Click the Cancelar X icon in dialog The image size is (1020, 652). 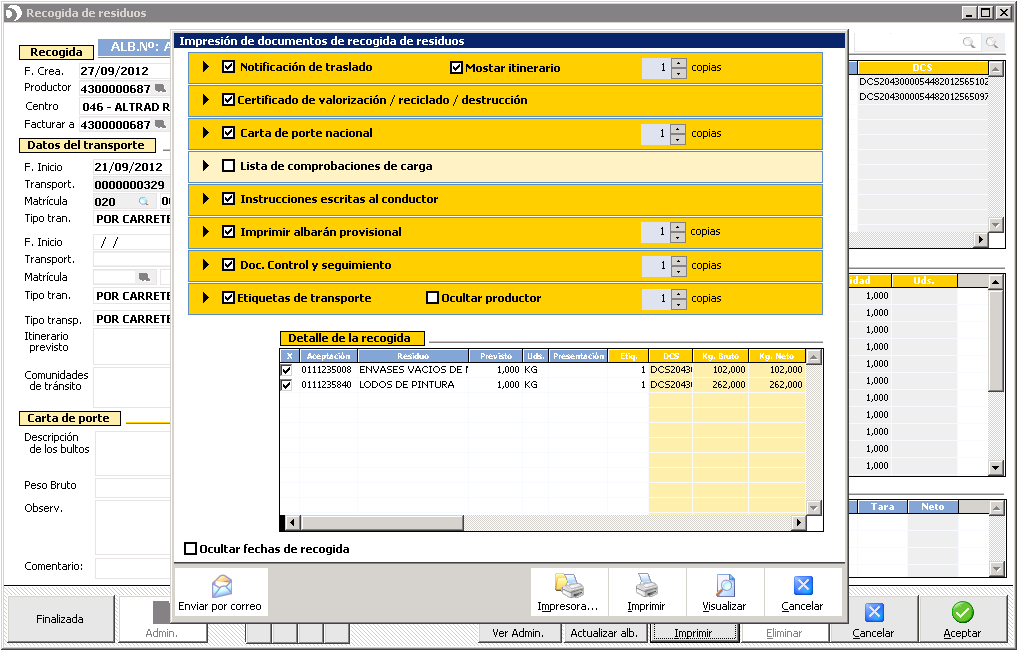coord(802,586)
